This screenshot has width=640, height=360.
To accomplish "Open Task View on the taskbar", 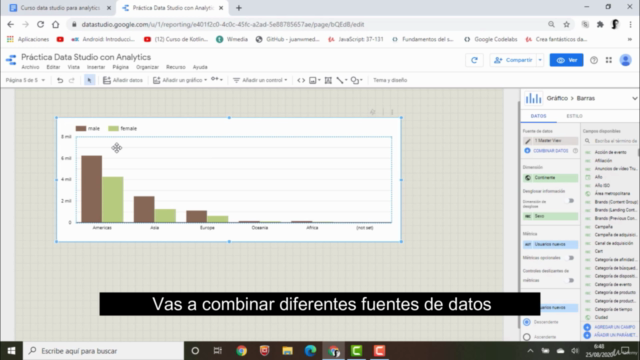I will pyautogui.click(x=218, y=351).
